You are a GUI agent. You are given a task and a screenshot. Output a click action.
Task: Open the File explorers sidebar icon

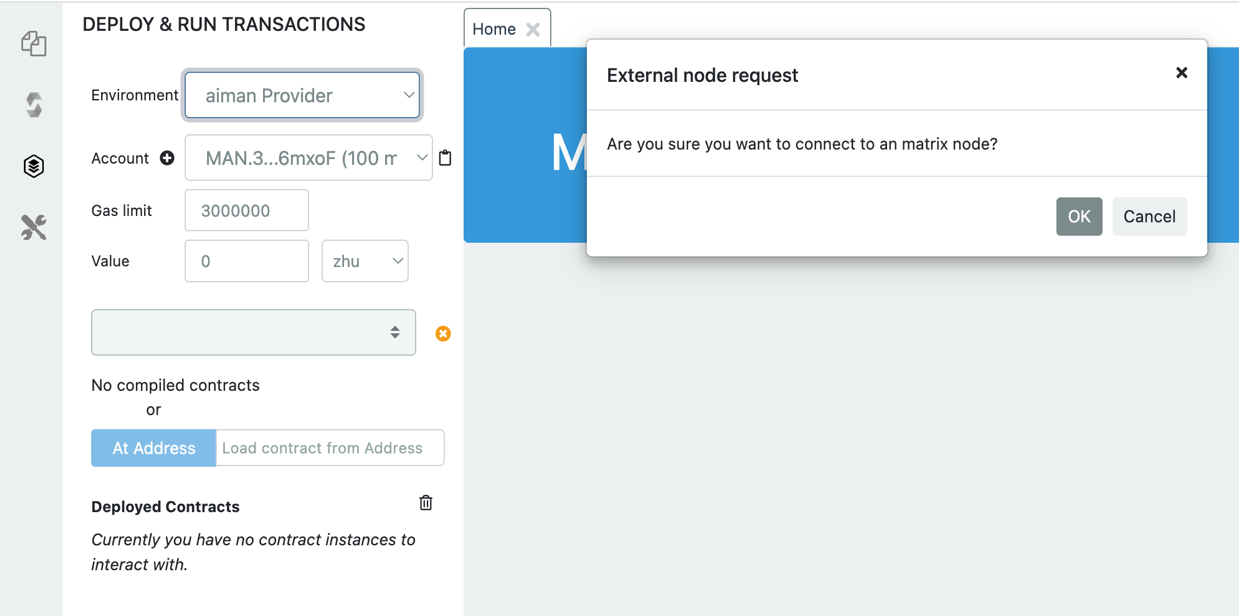(34, 43)
